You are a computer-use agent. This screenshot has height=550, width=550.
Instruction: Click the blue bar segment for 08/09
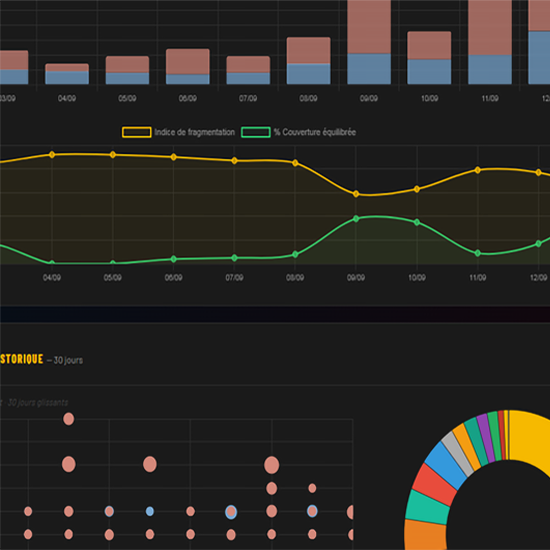pyautogui.click(x=309, y=74)
